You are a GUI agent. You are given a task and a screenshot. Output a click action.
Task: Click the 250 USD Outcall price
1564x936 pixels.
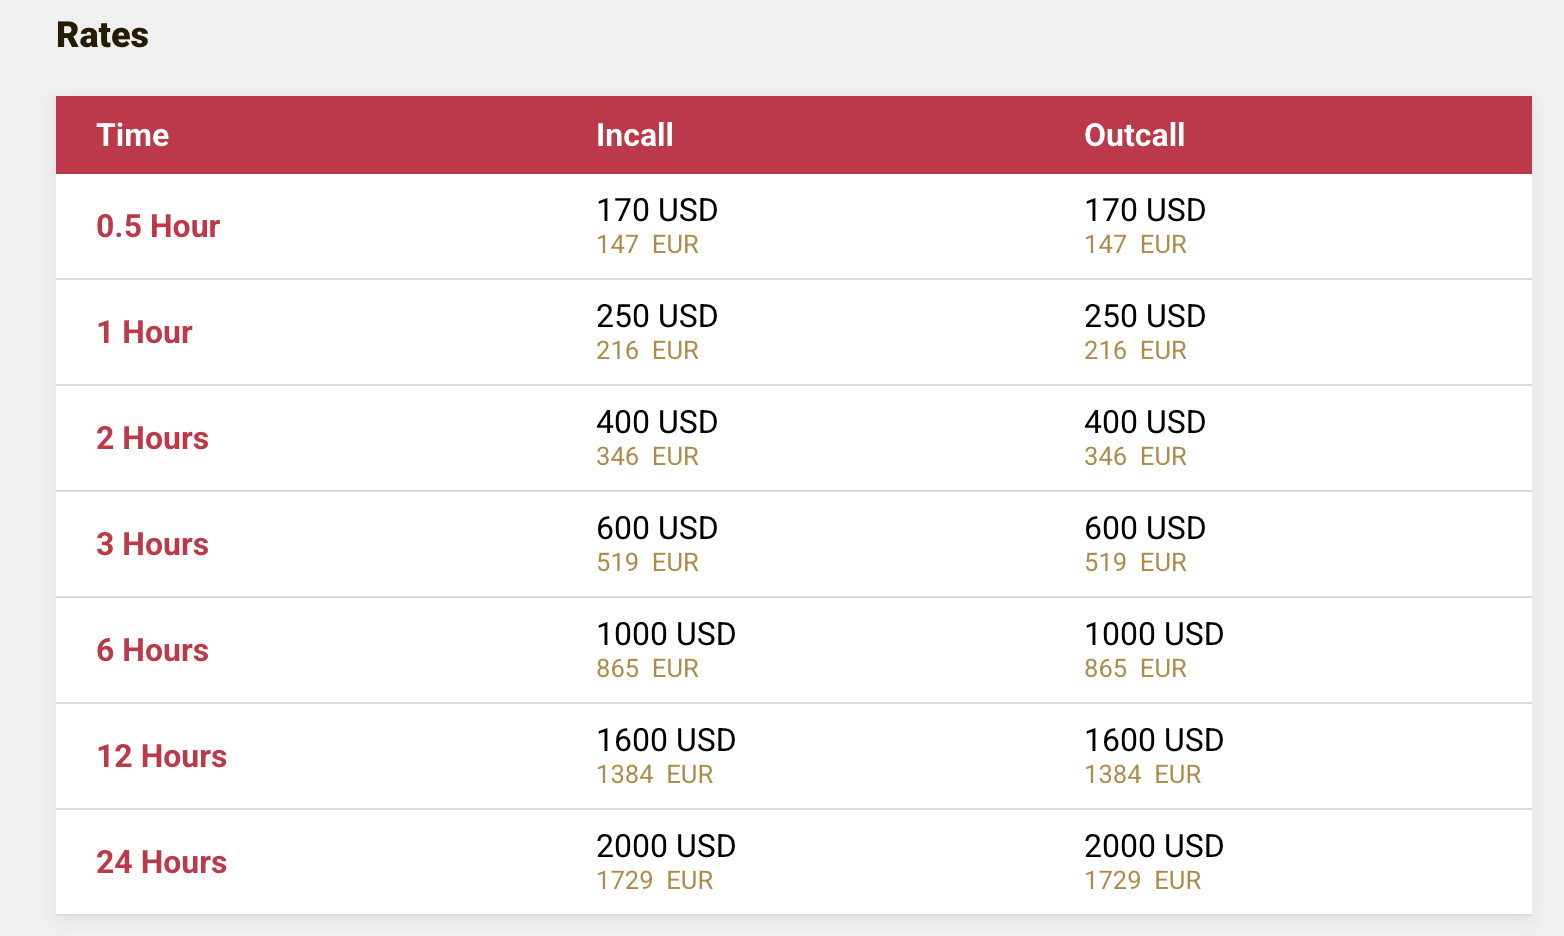pos(1144,316)
